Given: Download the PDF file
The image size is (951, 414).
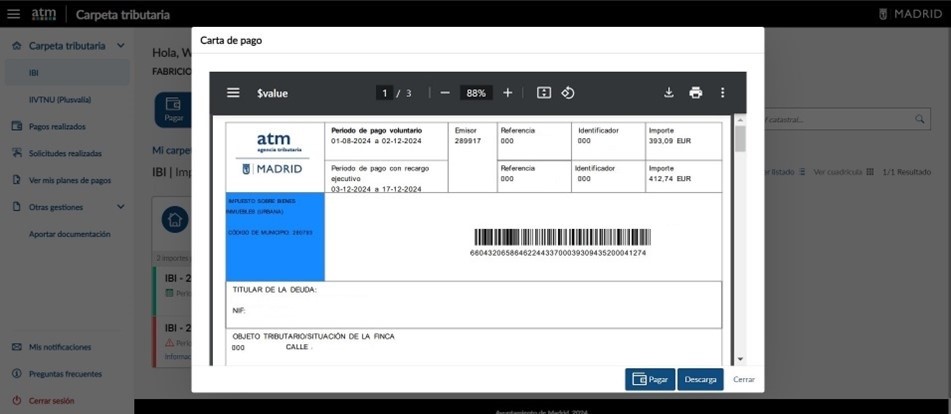Looking at the screenshot, I should (669, 93).
